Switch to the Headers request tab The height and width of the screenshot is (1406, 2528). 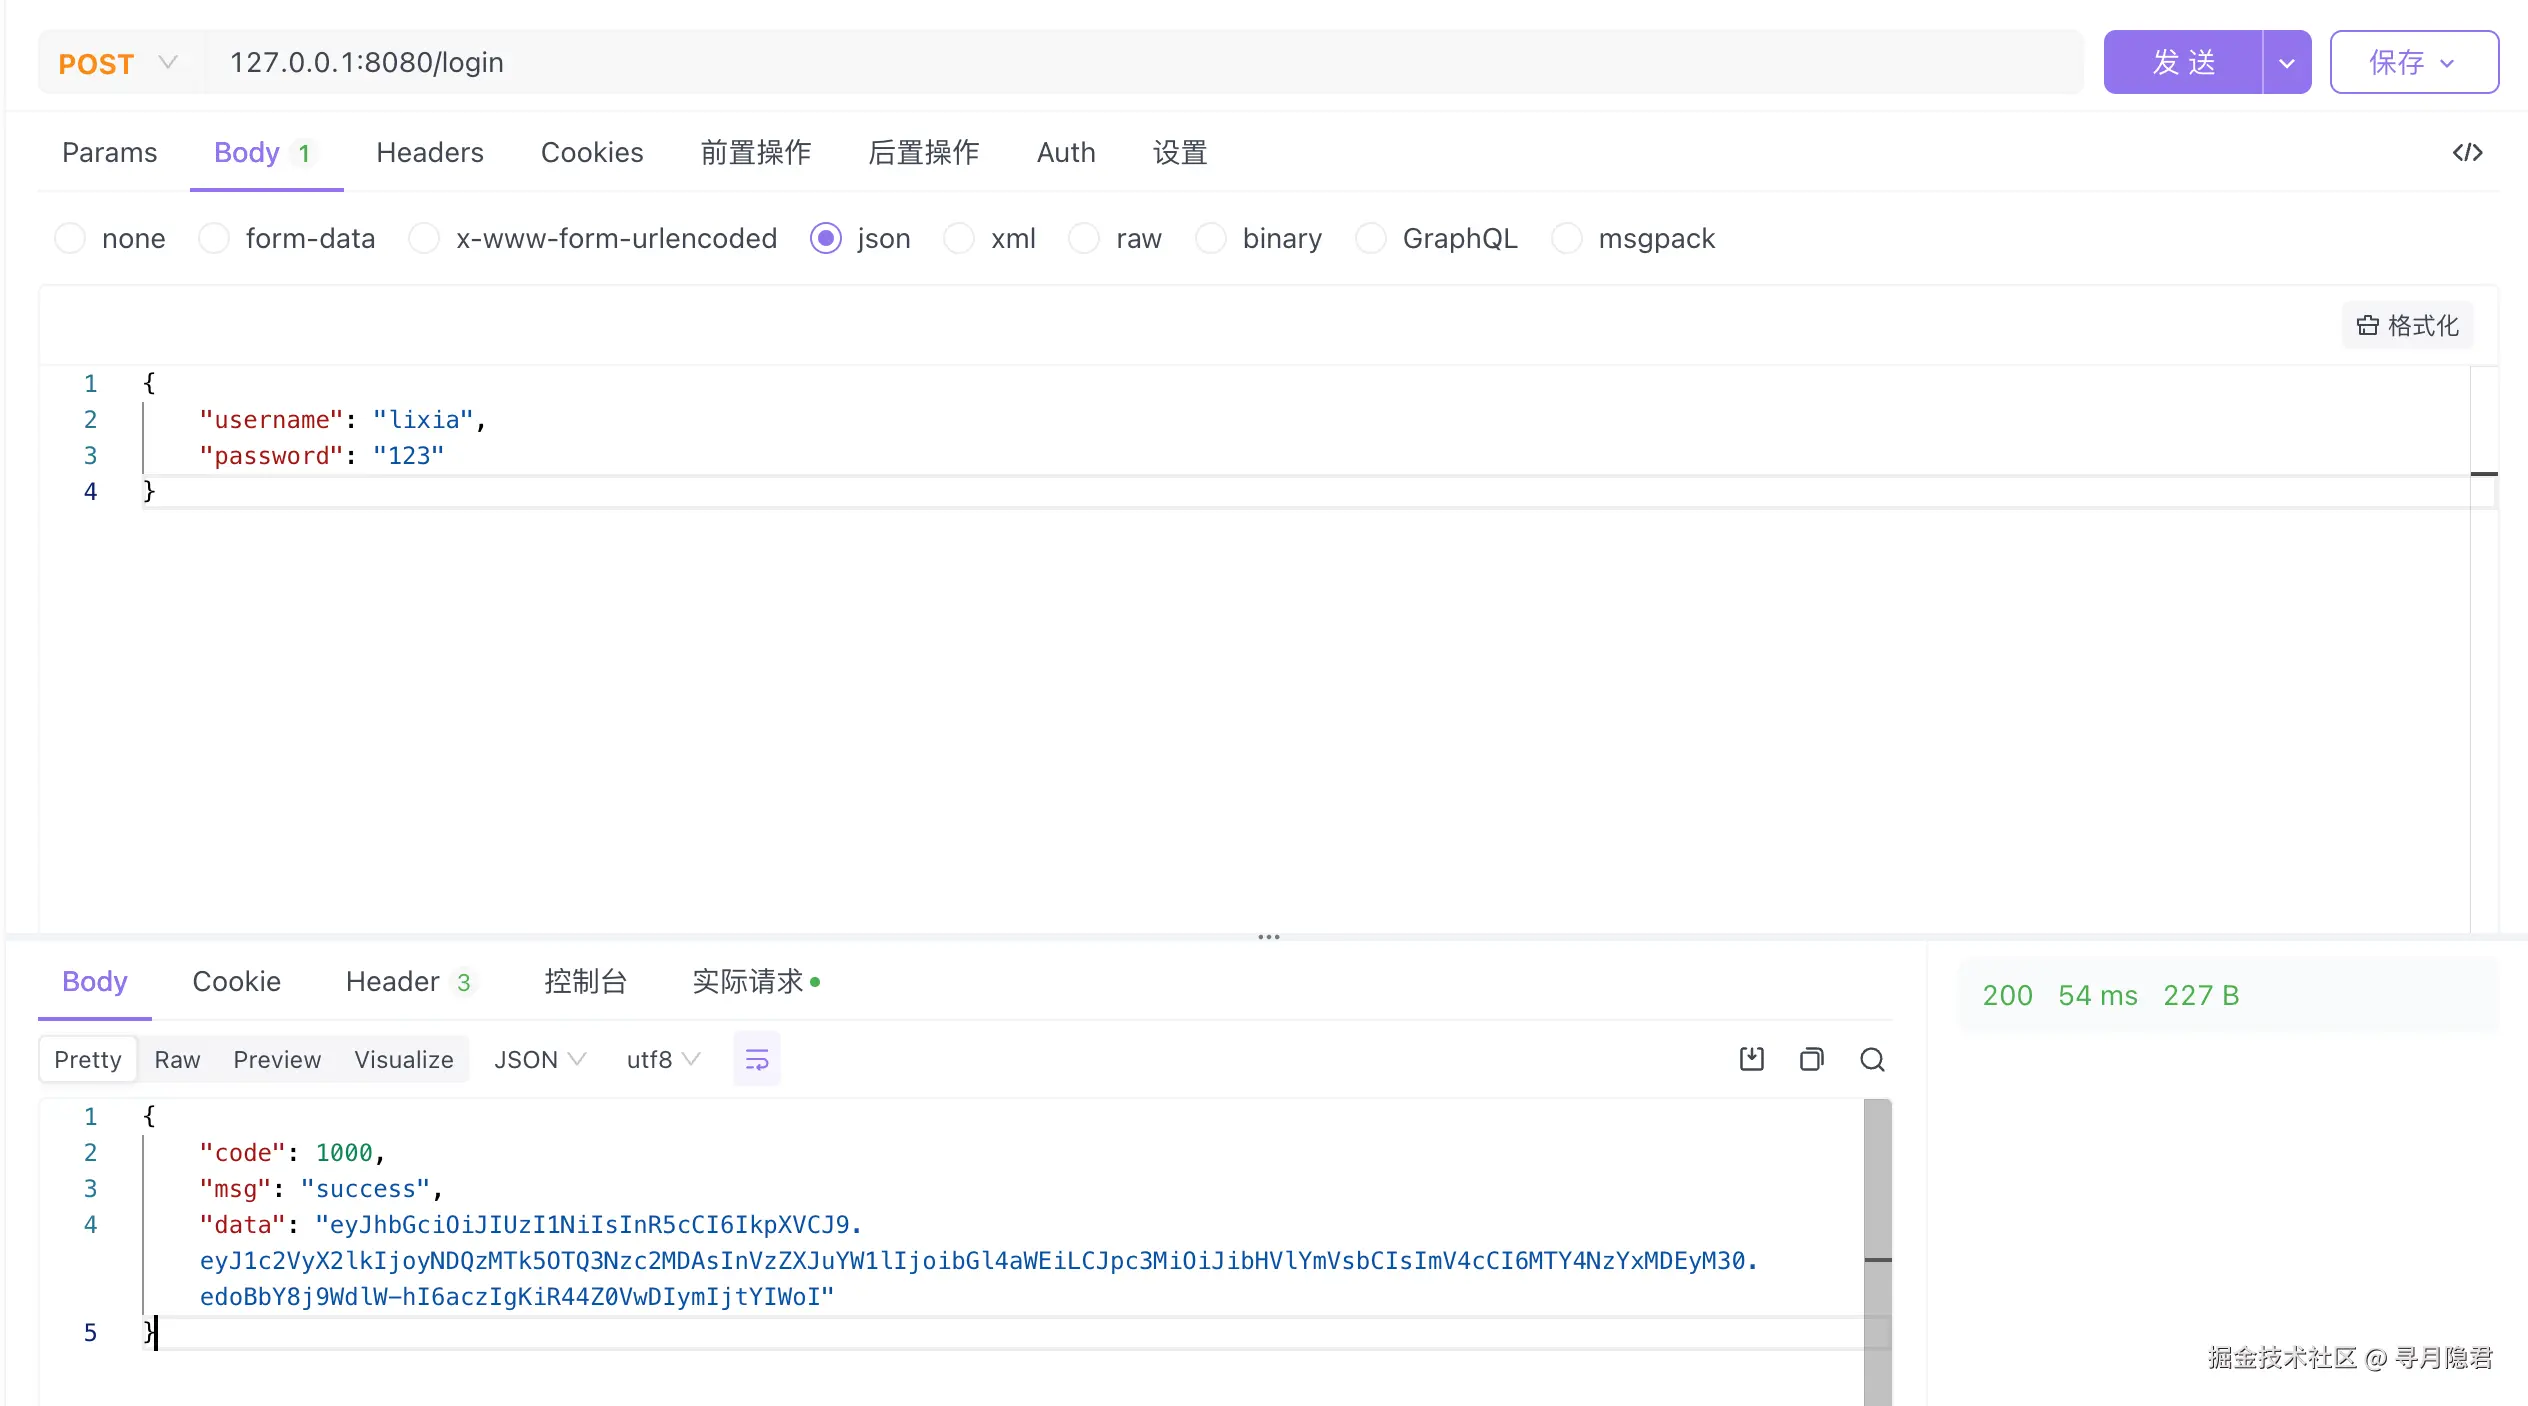pos(430,152)
